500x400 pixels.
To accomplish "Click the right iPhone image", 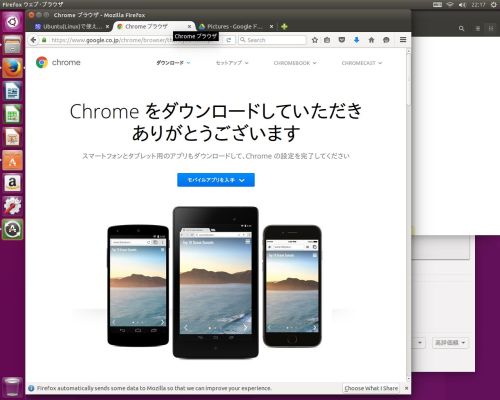I will coord(292,286).
